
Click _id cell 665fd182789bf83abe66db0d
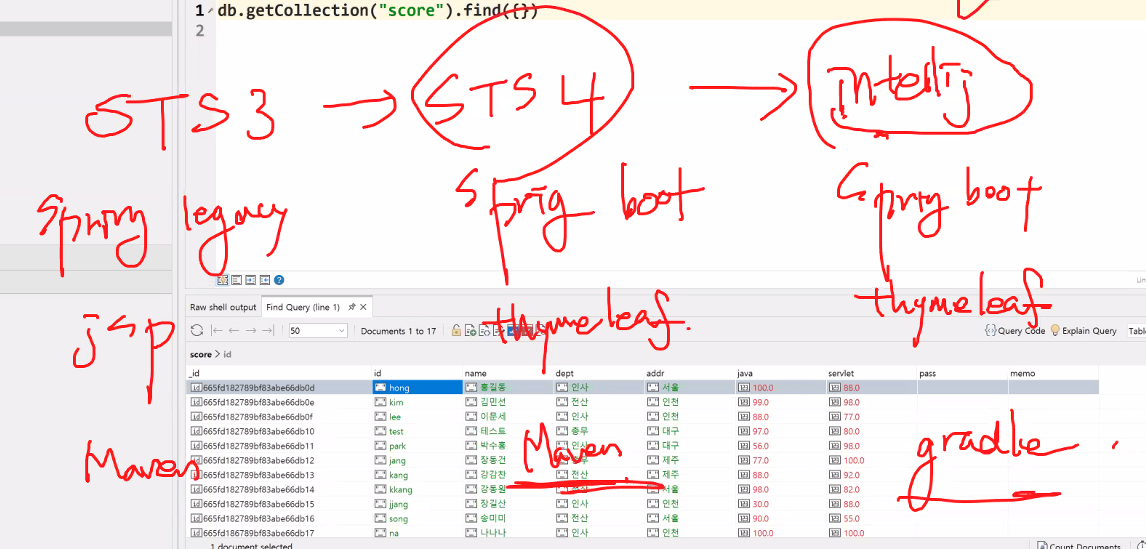pyautogui.click(x=278, y=387)
